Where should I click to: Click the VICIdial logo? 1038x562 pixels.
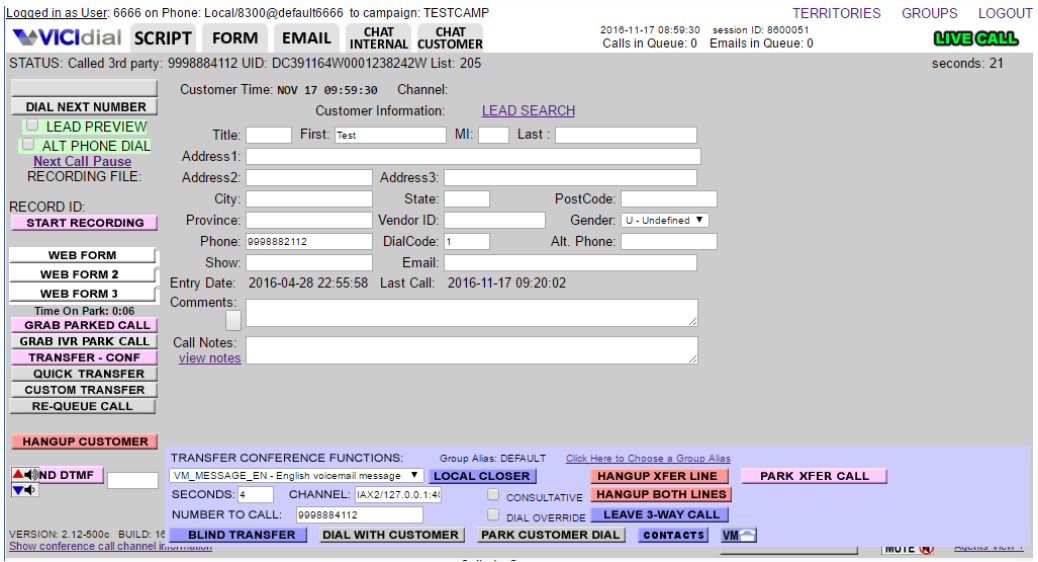point(67,39)
